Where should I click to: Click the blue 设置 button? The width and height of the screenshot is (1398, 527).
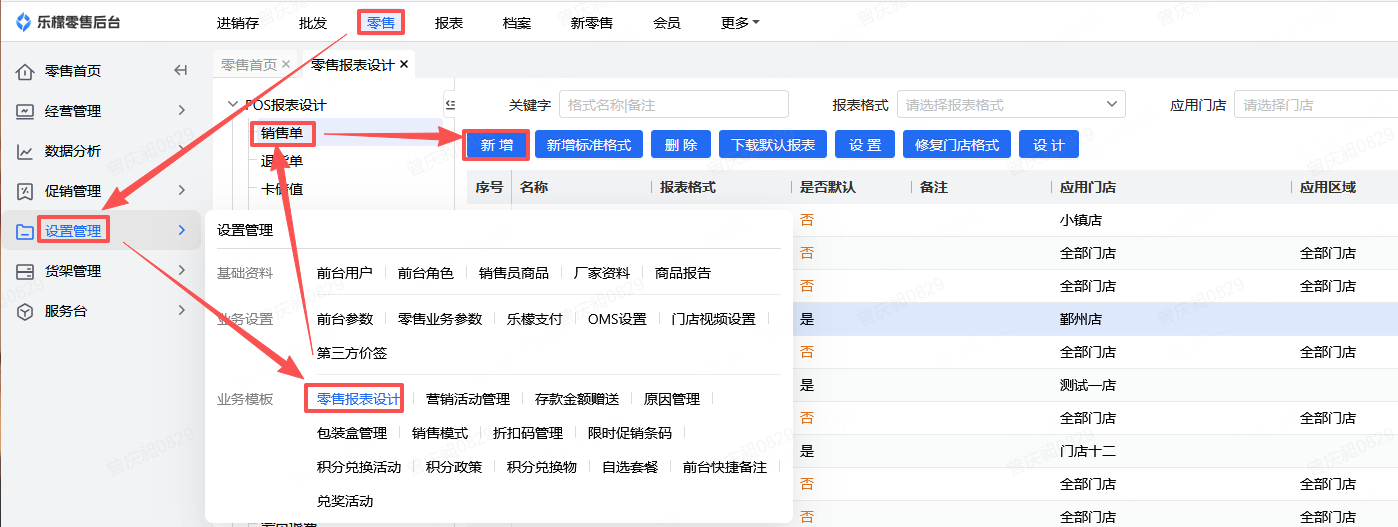coord(865,145)
